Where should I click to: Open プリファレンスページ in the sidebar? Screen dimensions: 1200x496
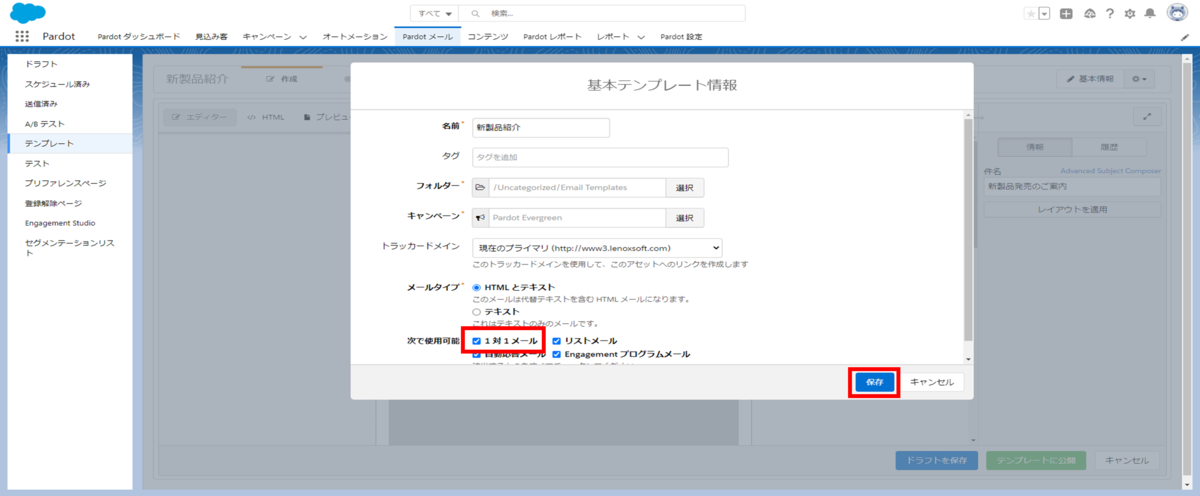pos(65,183)
